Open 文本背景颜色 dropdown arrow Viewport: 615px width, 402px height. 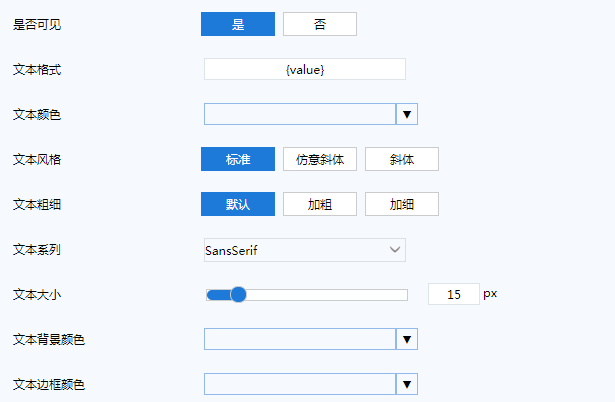[407, 339]
